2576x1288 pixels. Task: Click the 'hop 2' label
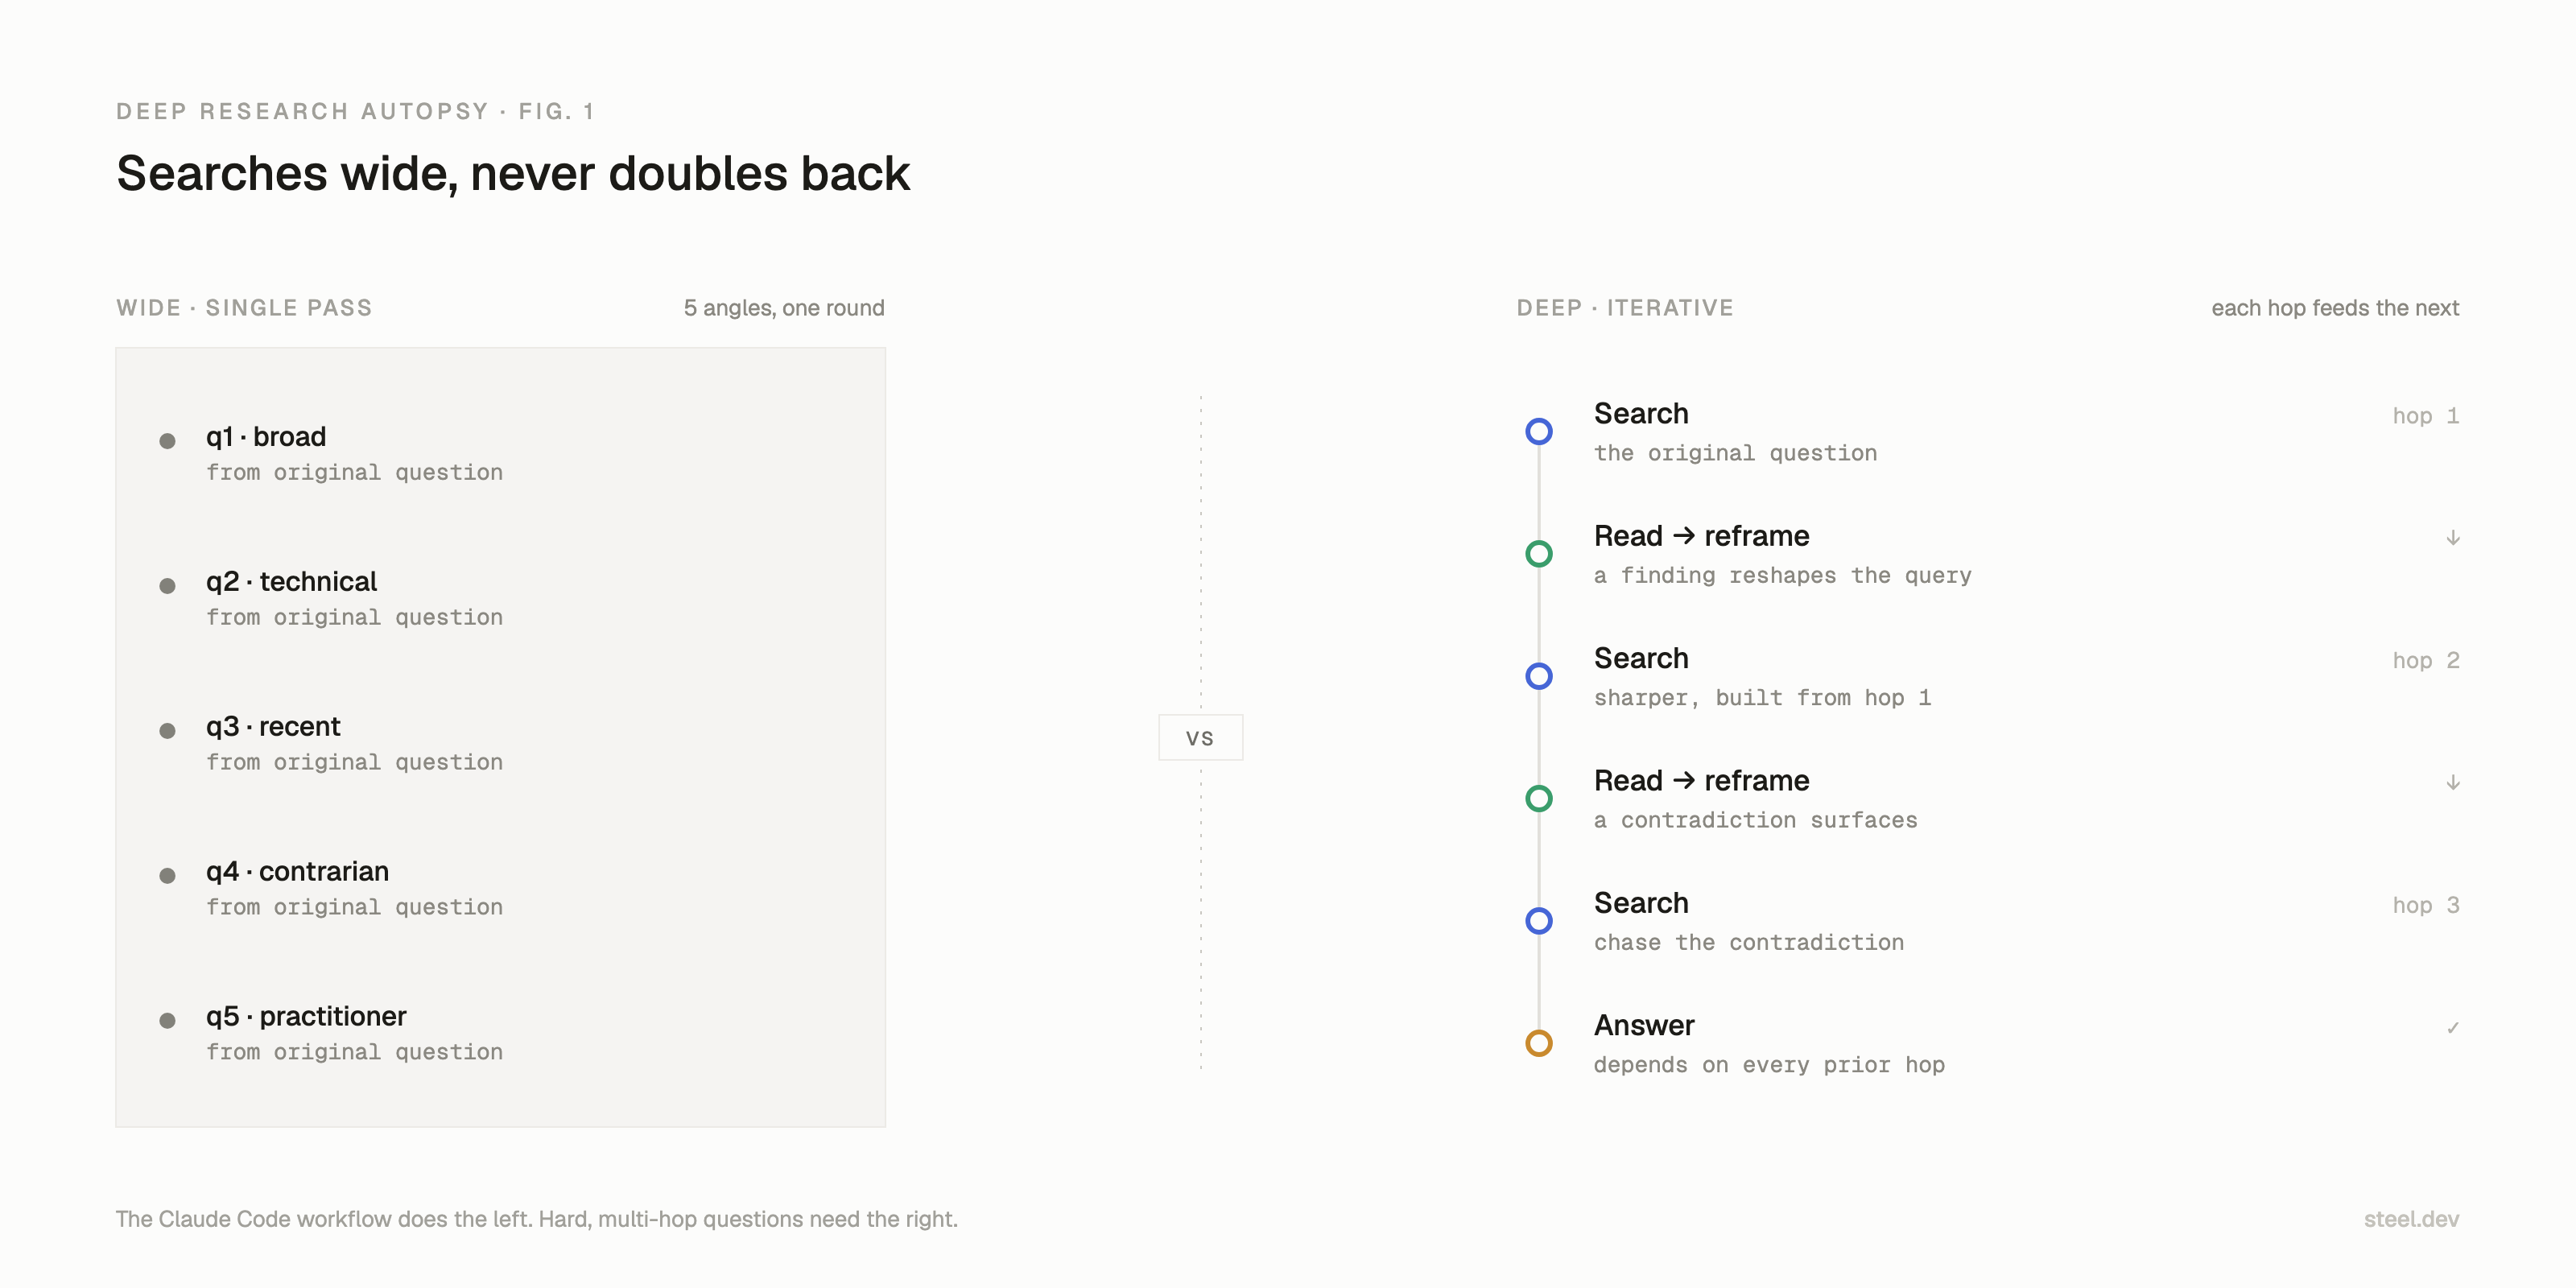(2425, 660)
